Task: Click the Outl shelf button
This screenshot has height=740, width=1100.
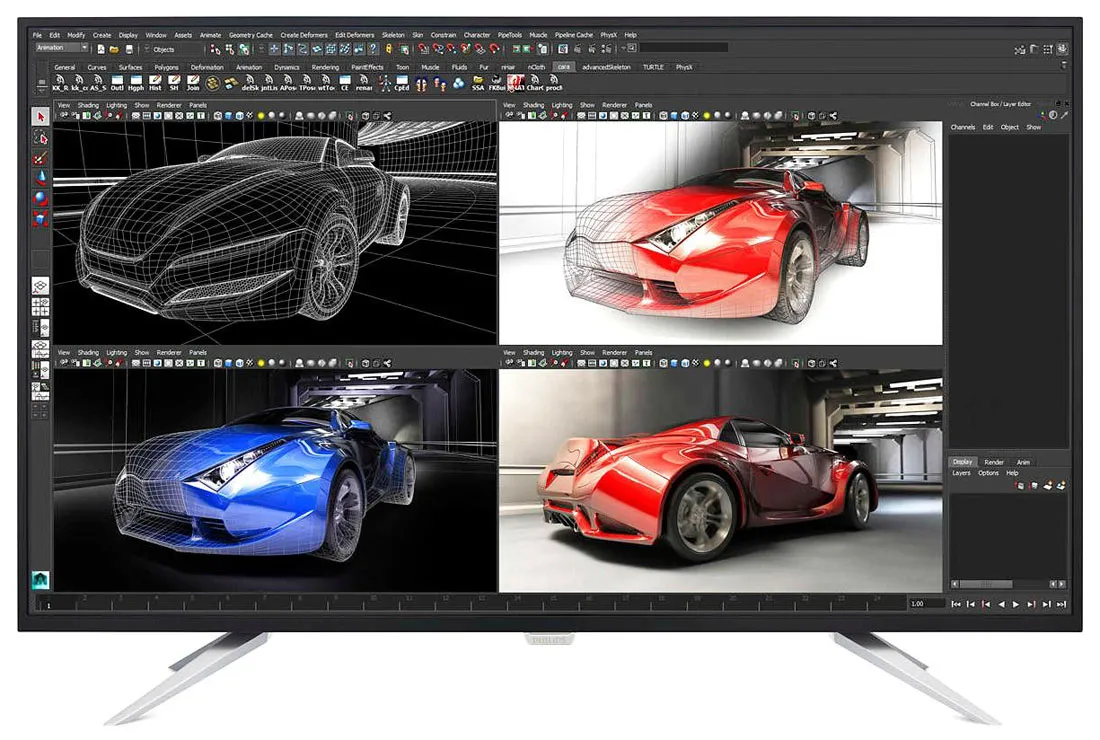Action: coord(117,83)
